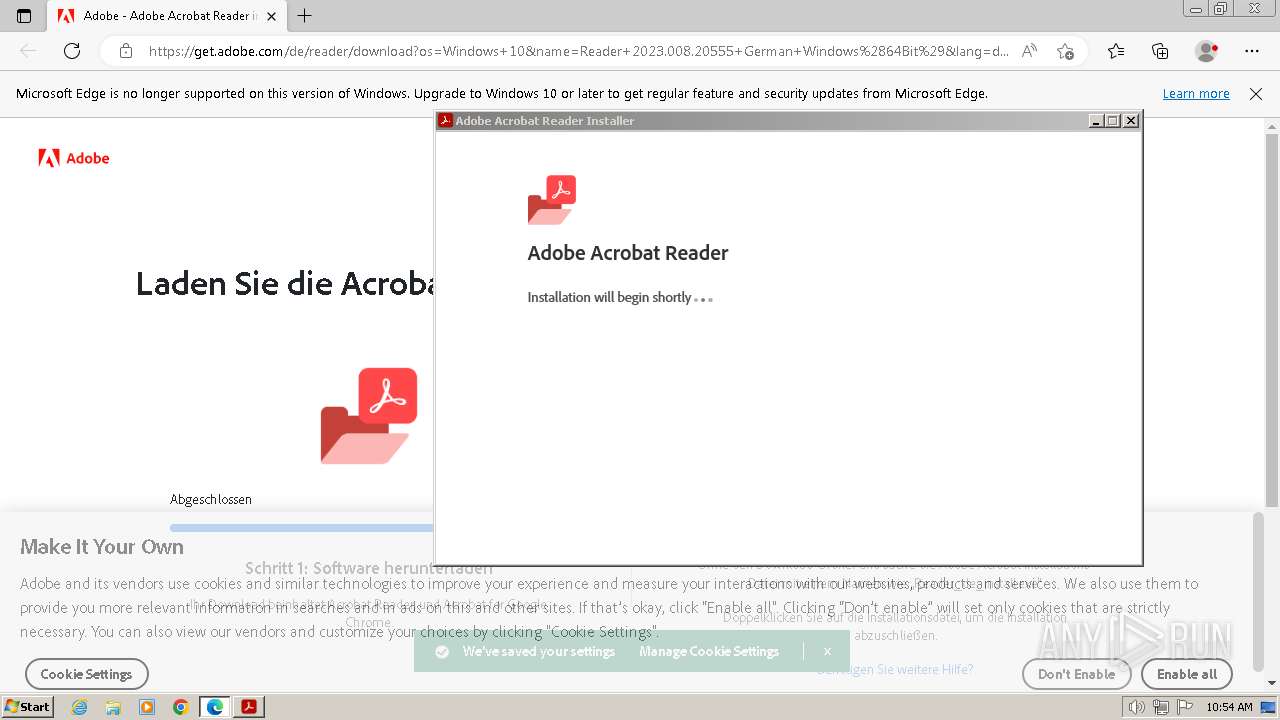Click Enable all cookies
The width and height of the screenshot is (1280, 720).
[1187, 674]
